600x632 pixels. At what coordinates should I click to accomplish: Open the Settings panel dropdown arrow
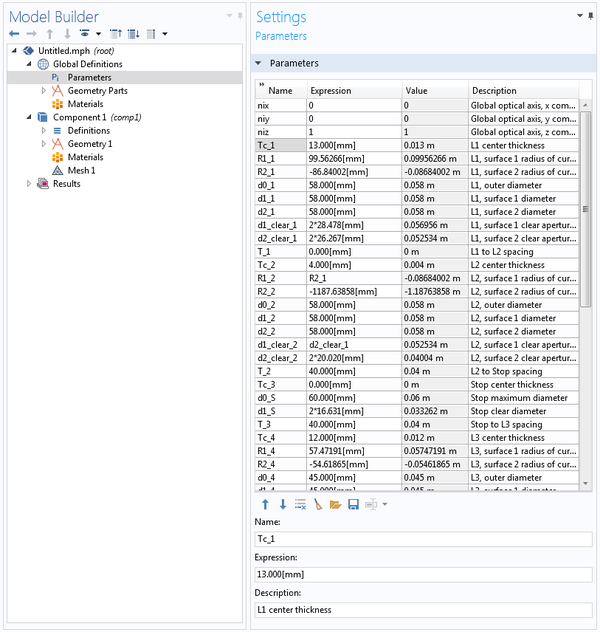pyautogui.click(x=580, y=16)
